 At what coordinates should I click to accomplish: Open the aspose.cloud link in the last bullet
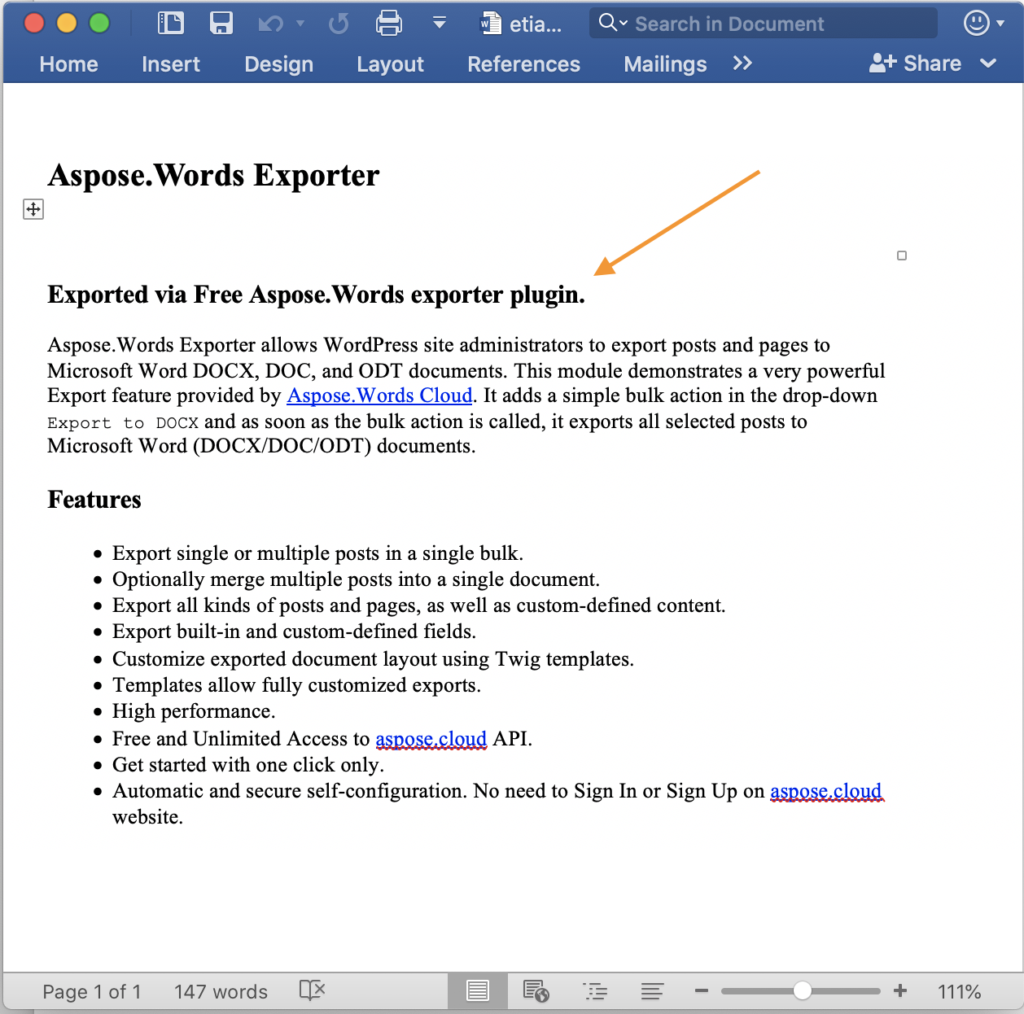click(826, 791)
